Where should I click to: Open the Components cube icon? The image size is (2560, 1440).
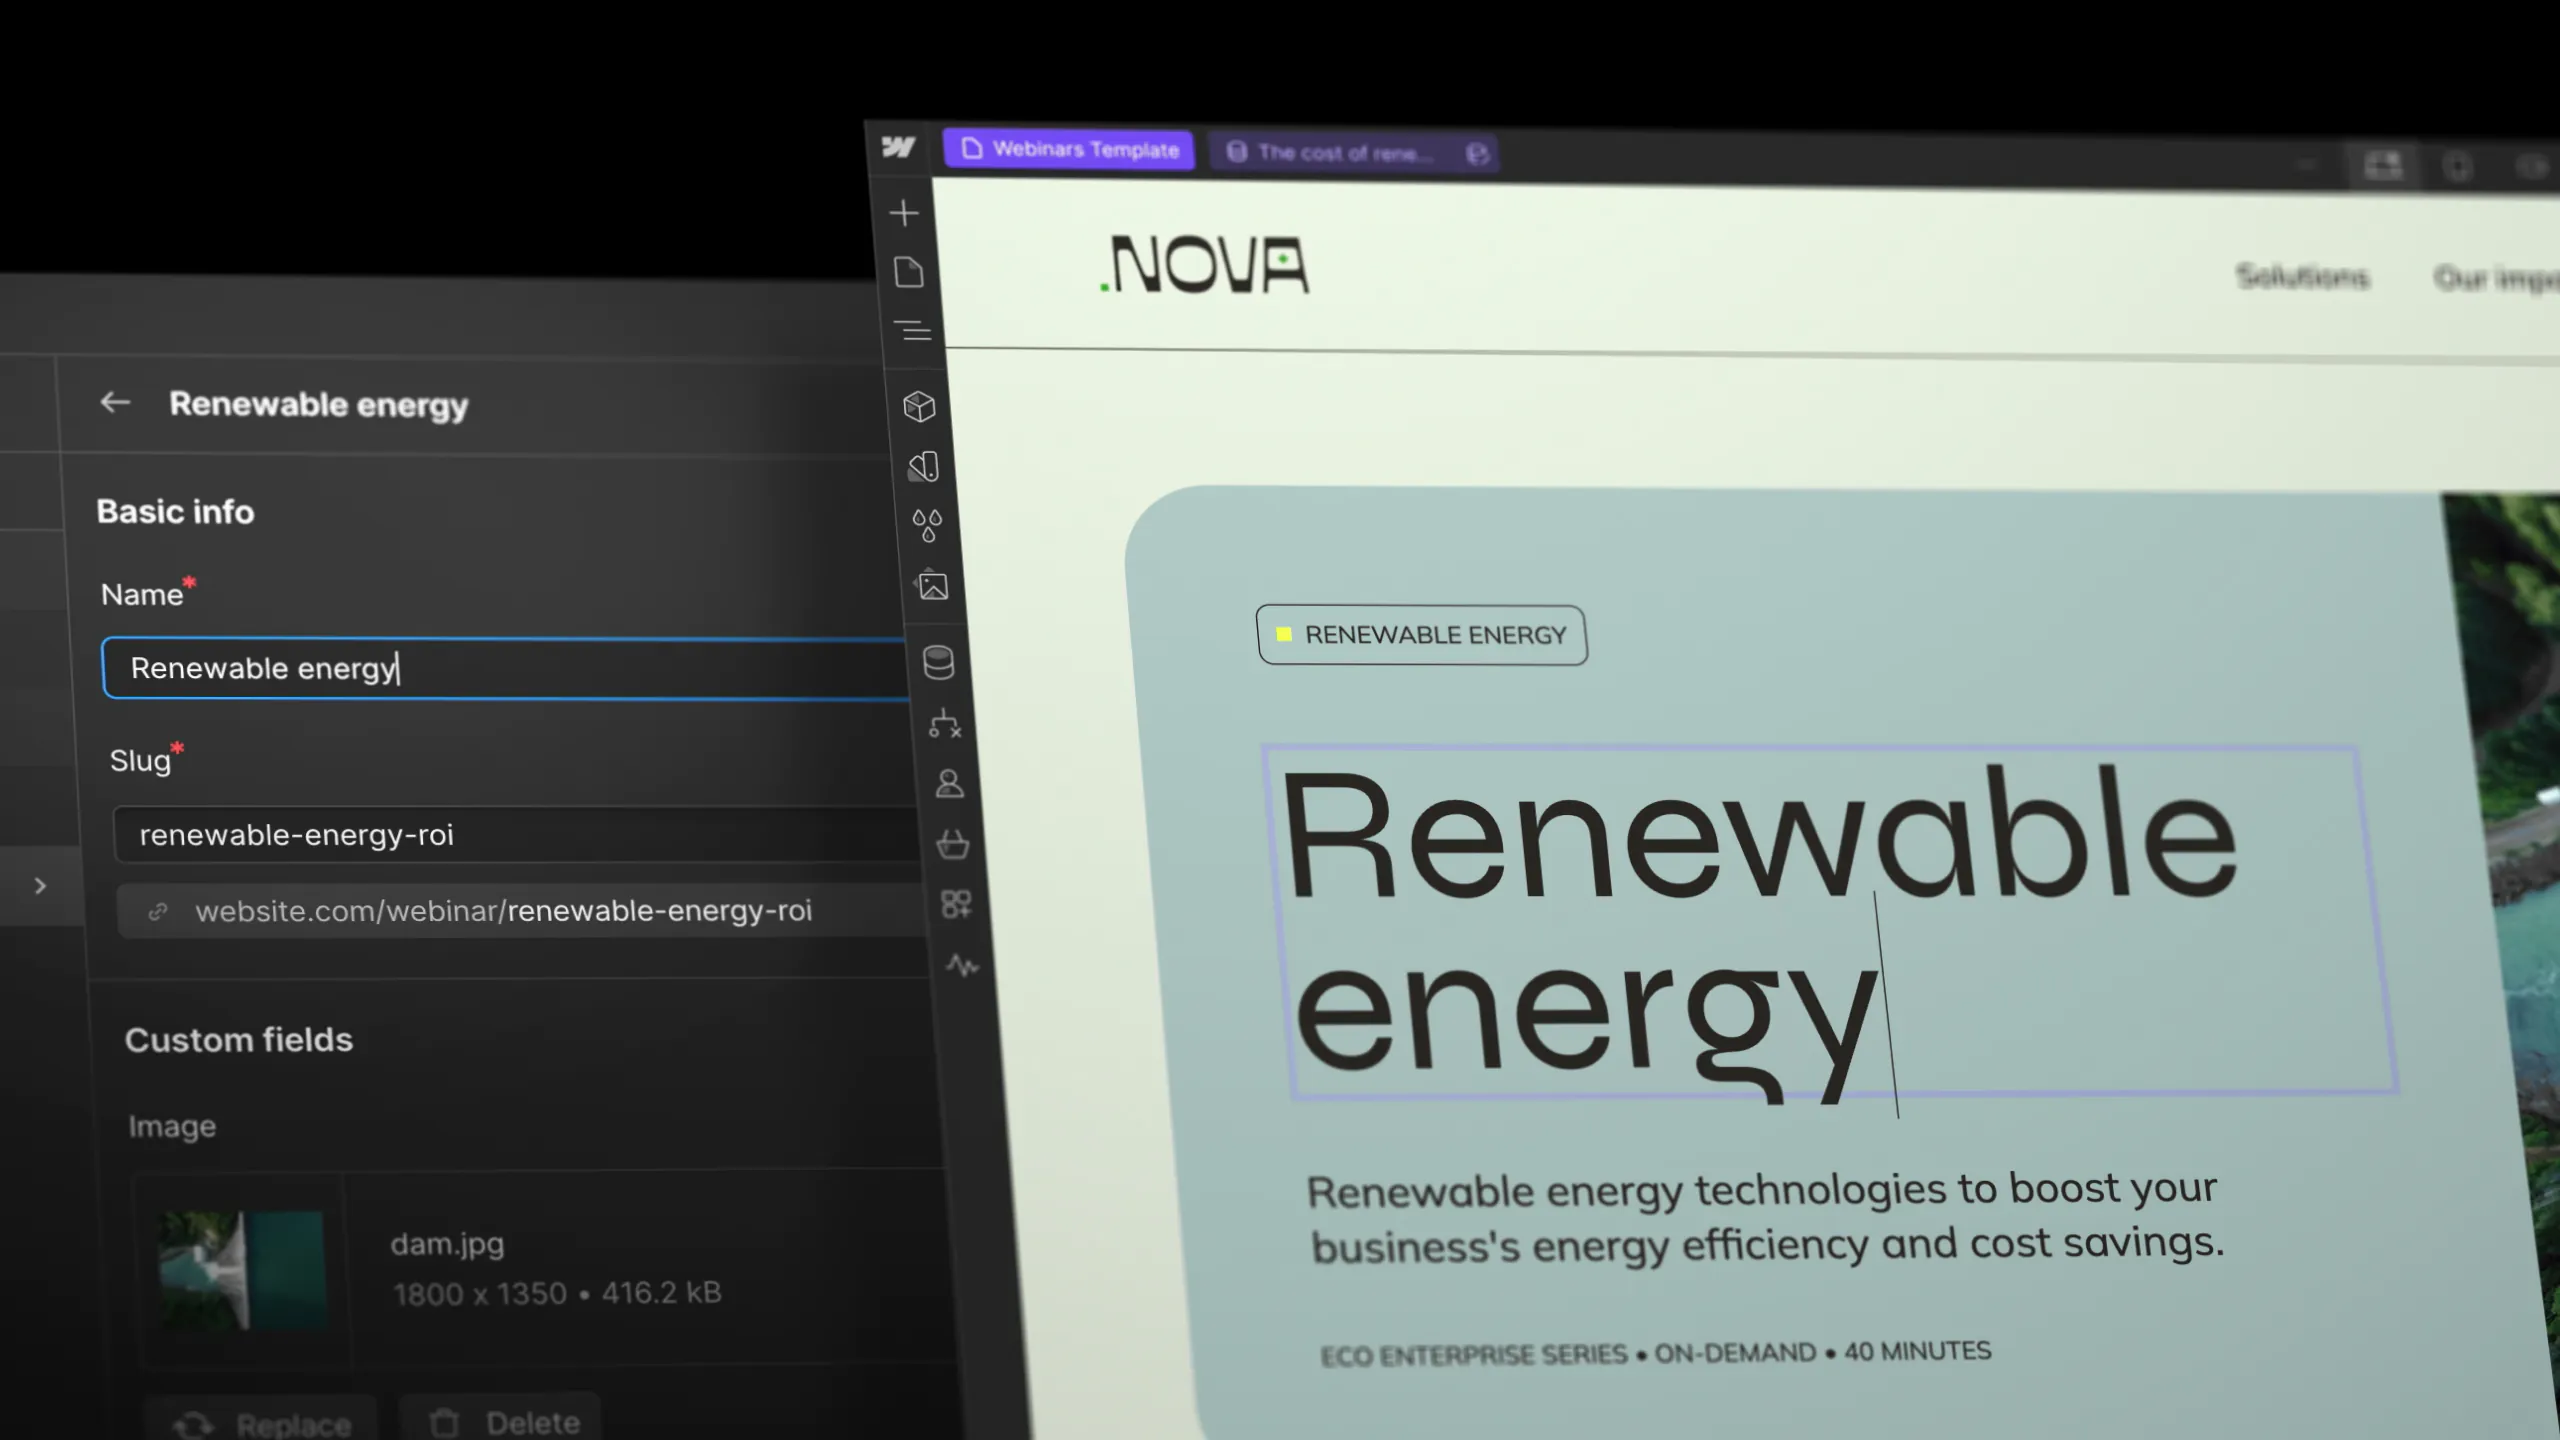918,406
